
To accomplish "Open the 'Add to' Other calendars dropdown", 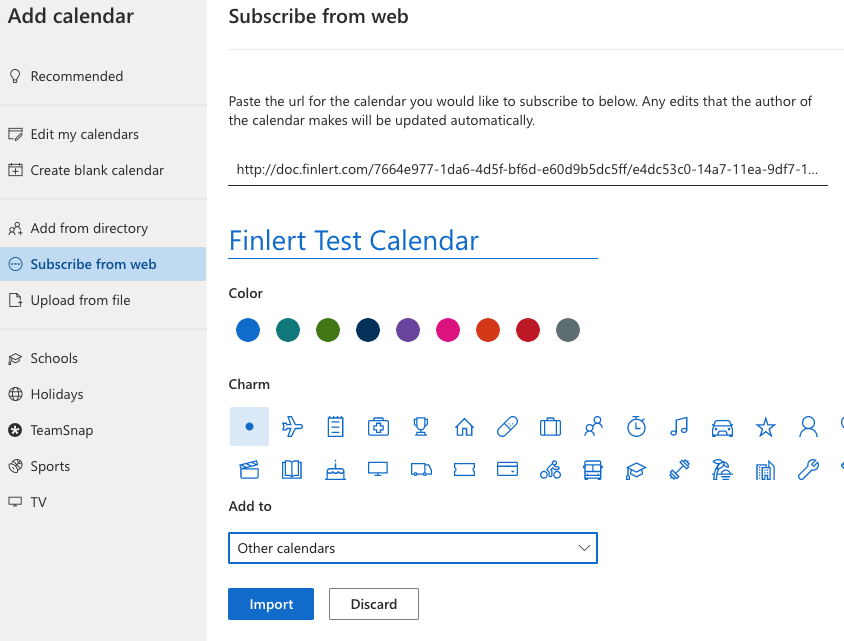I will (x=412, y=548).
